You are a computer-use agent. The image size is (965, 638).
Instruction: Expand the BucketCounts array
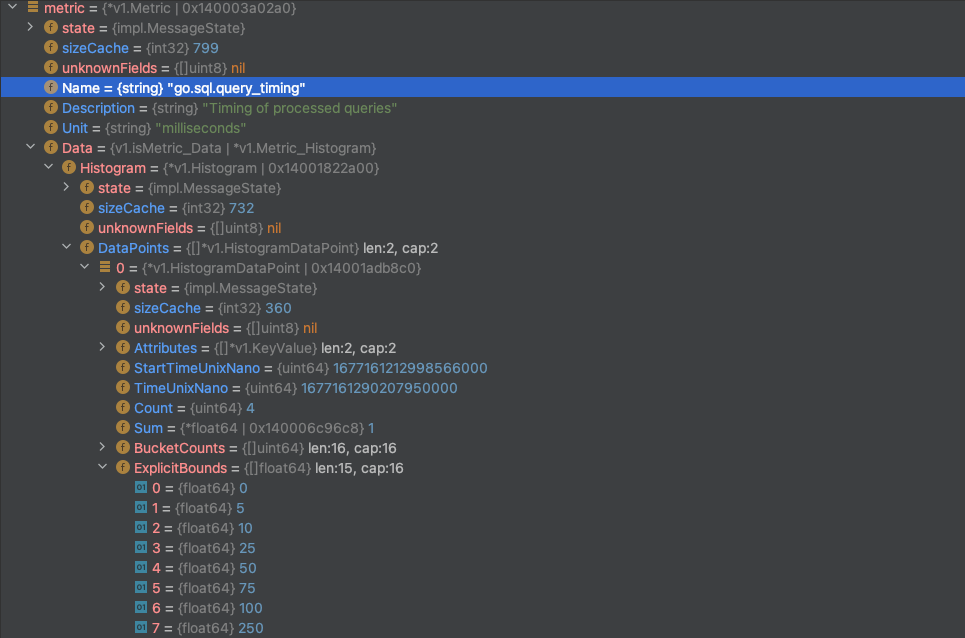point(102,448)
